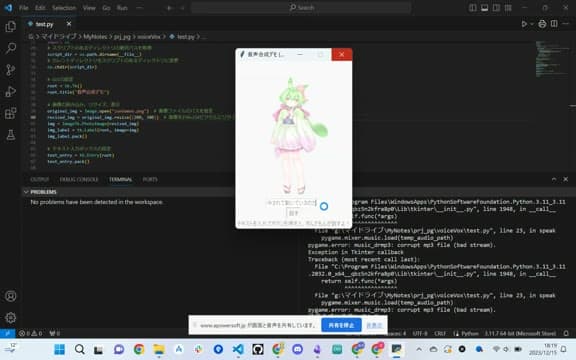Open the Search view in activity bar
576x360 pixels.
click(x=11, y=48)
